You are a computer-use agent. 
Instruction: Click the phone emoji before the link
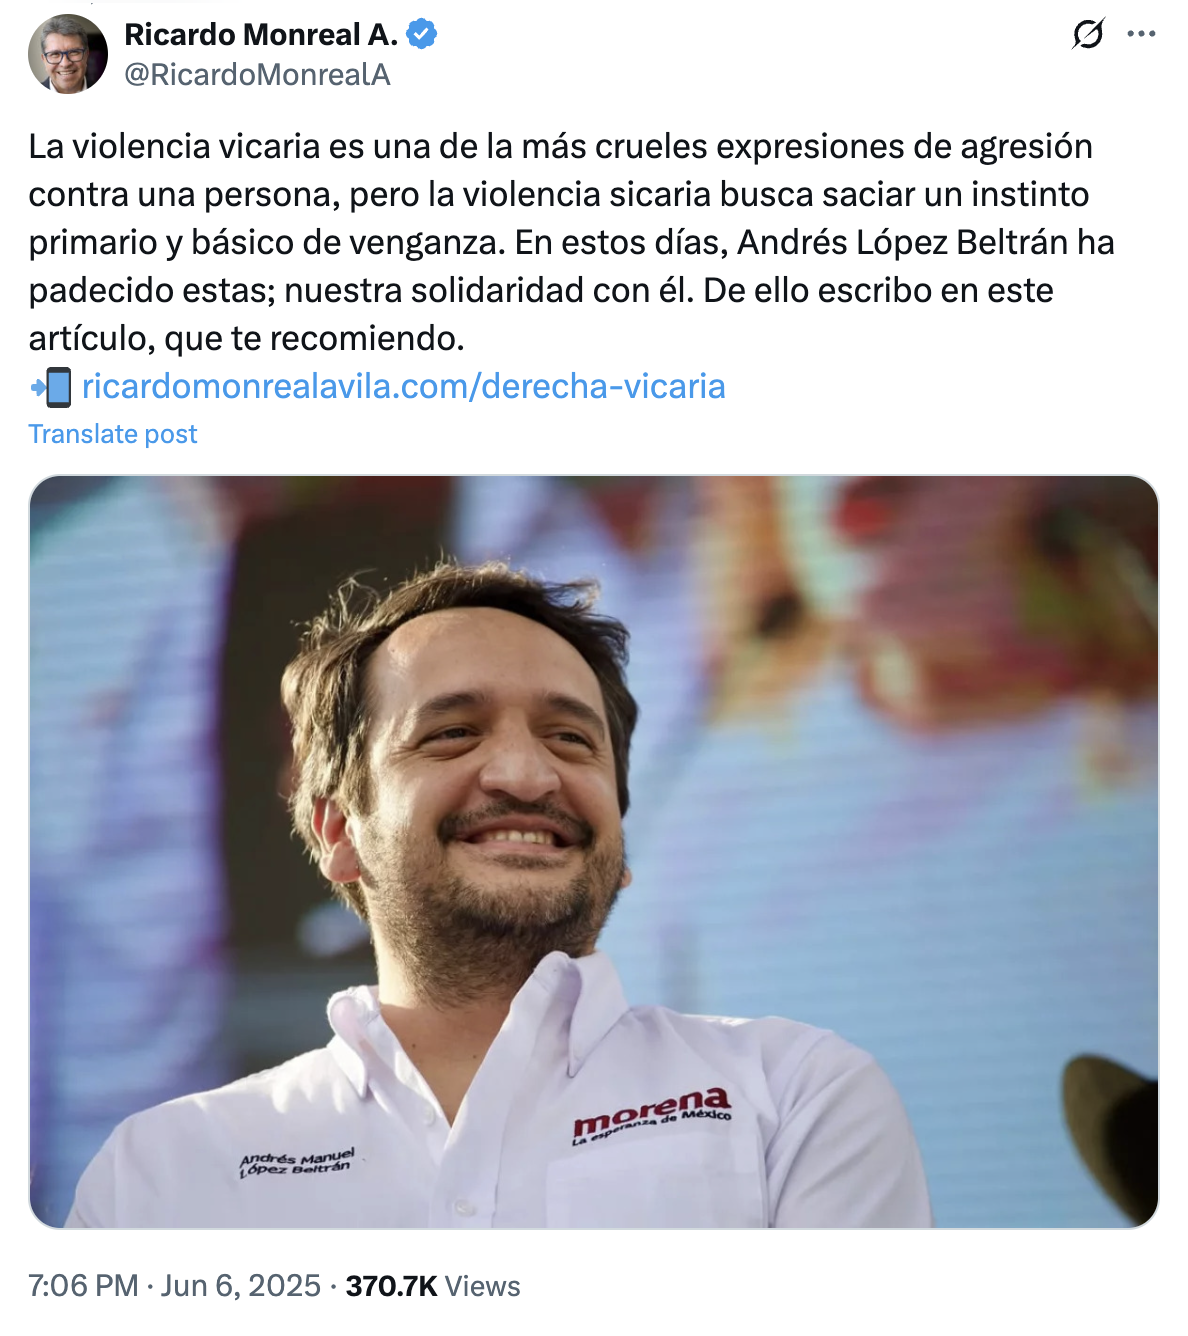51,387
